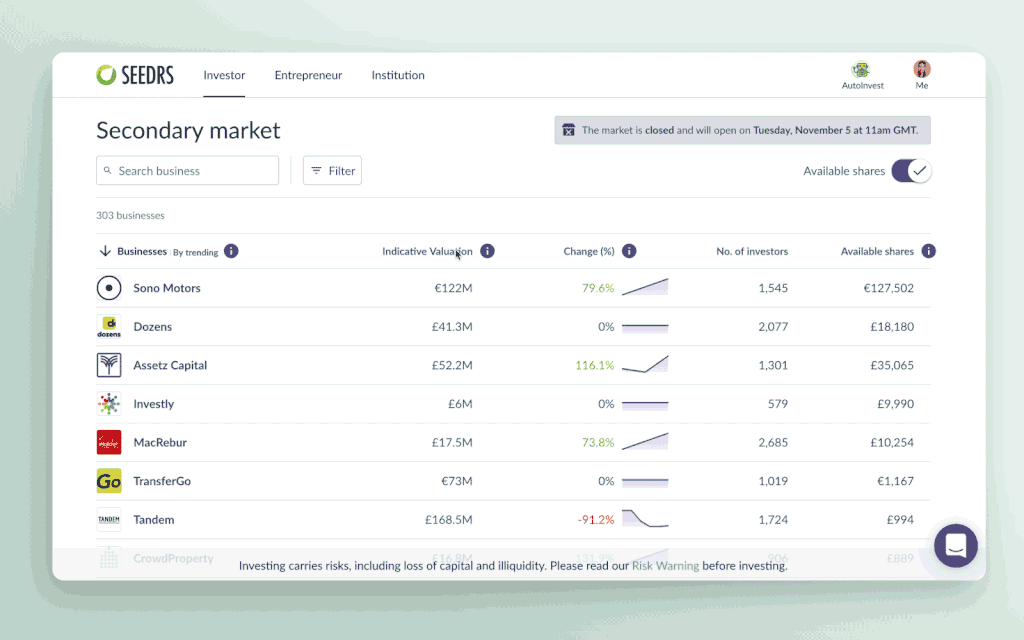Click Dozens investor count 2,077
The image size is (1024, 640).
coord(773,327)
